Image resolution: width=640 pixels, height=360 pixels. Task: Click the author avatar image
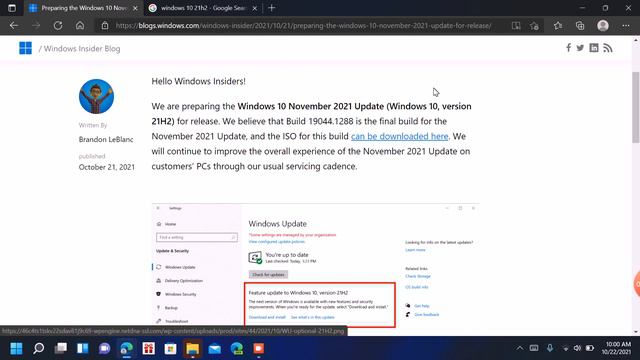click(x=96, y=96)
